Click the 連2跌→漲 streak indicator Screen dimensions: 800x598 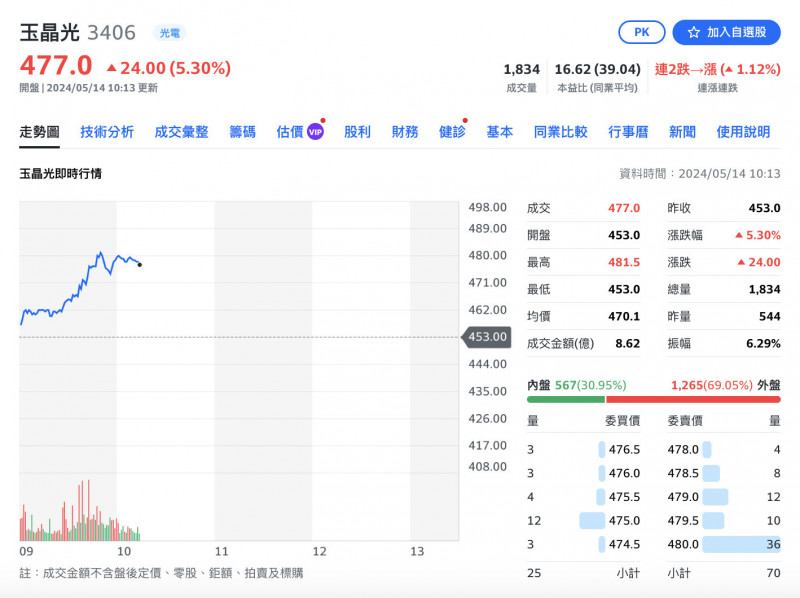pos(717,69)
